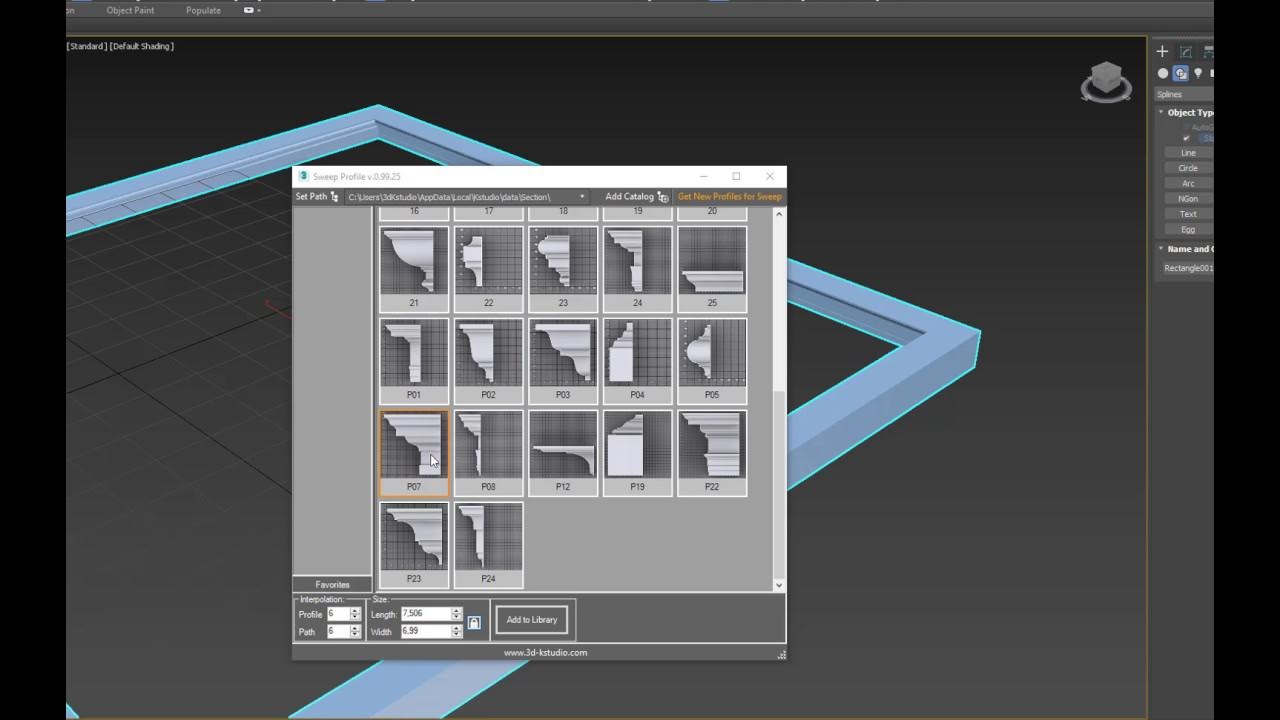Increase the Profile interpolation with the up spinner

click(x=352, y=611)
